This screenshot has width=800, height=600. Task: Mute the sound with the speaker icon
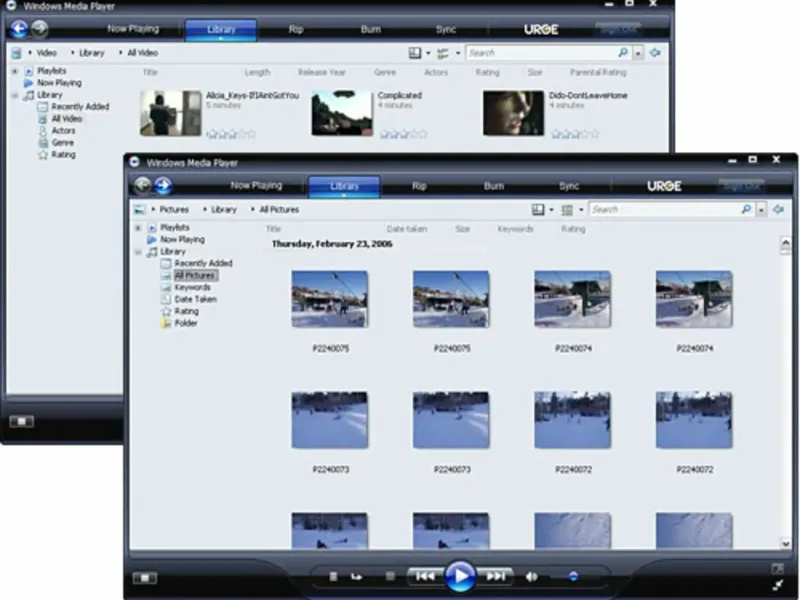click(532, 577)
